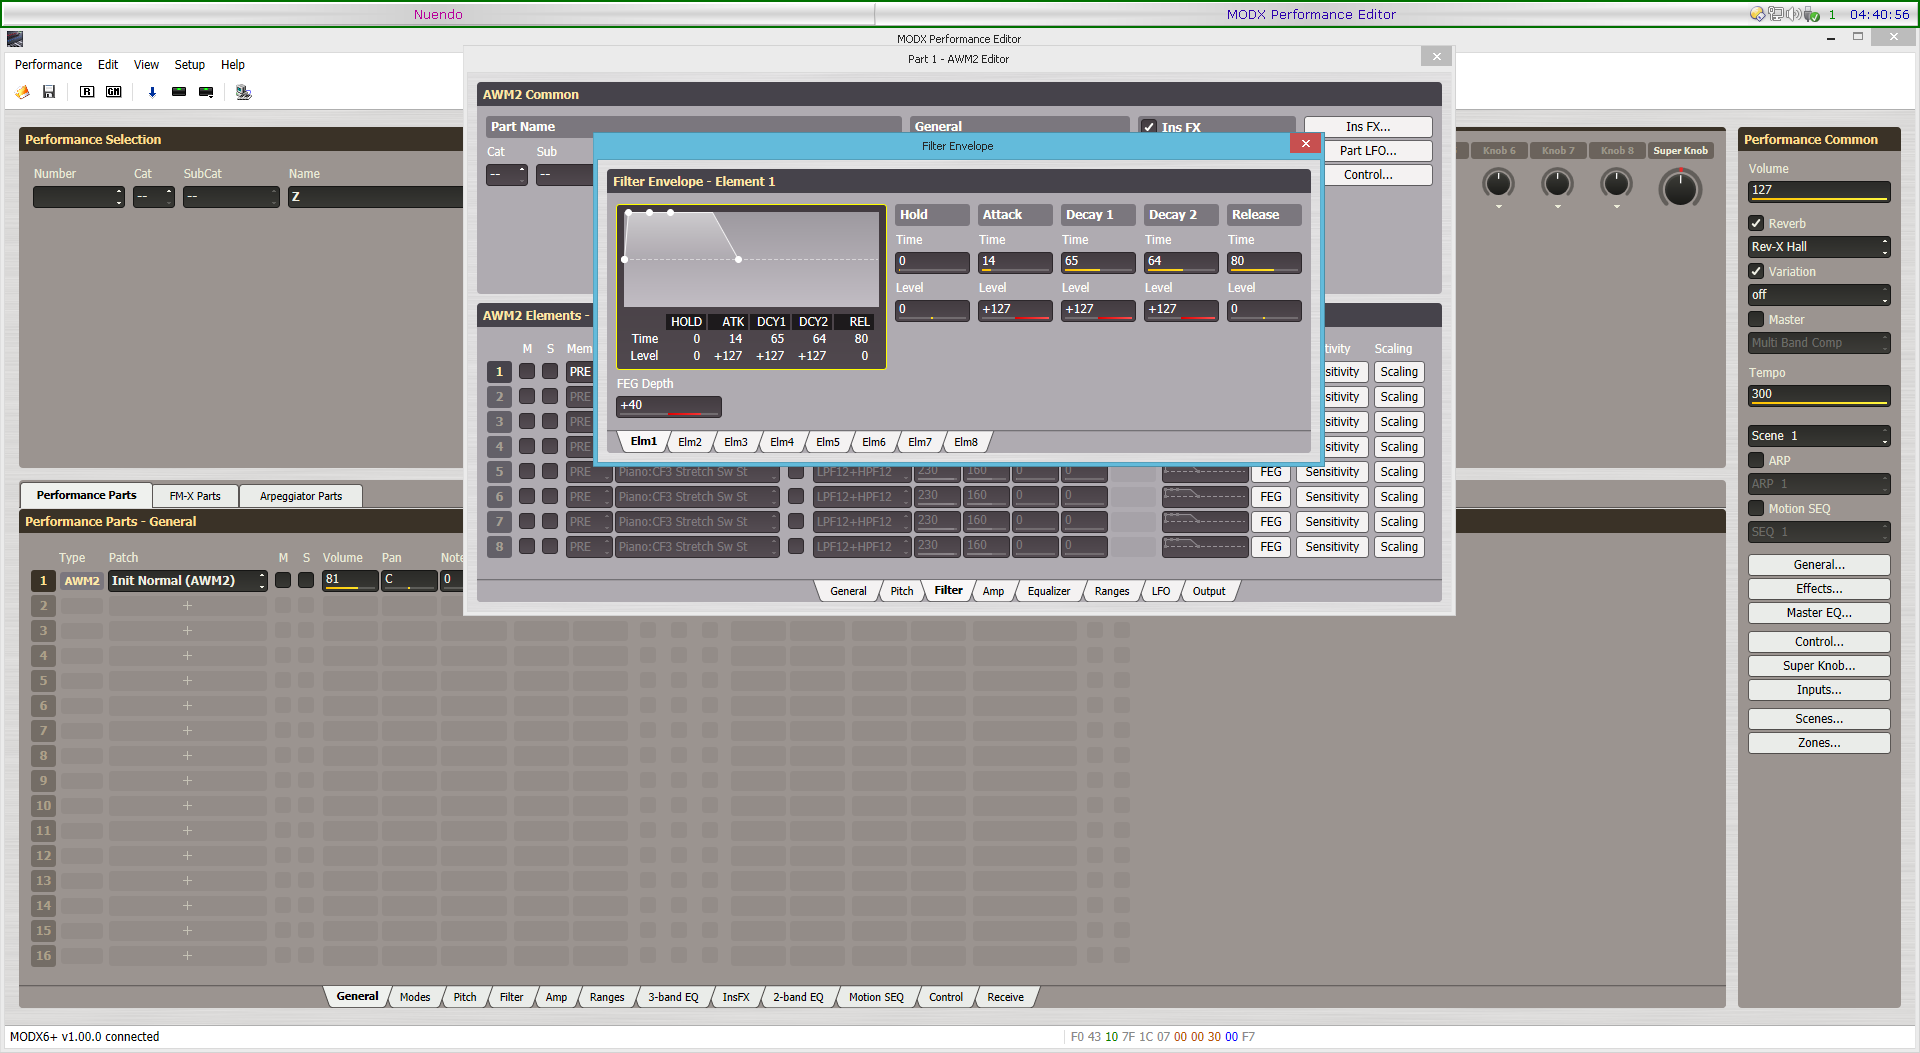This screenshot has height=1053, width=1920.
Task: Add a patch to part 5 with plus icon
Action: (187, 681)
